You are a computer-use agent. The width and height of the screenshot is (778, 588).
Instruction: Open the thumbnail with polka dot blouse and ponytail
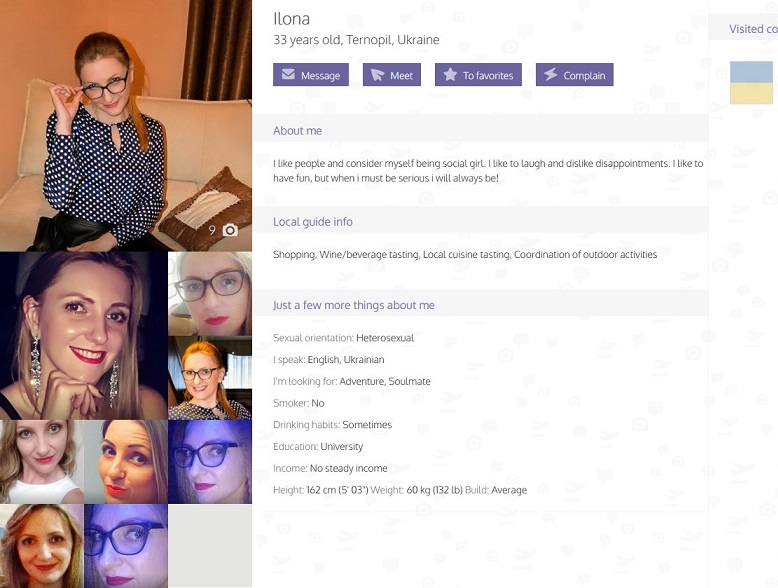pyautogui.click(x=210, y=378)
